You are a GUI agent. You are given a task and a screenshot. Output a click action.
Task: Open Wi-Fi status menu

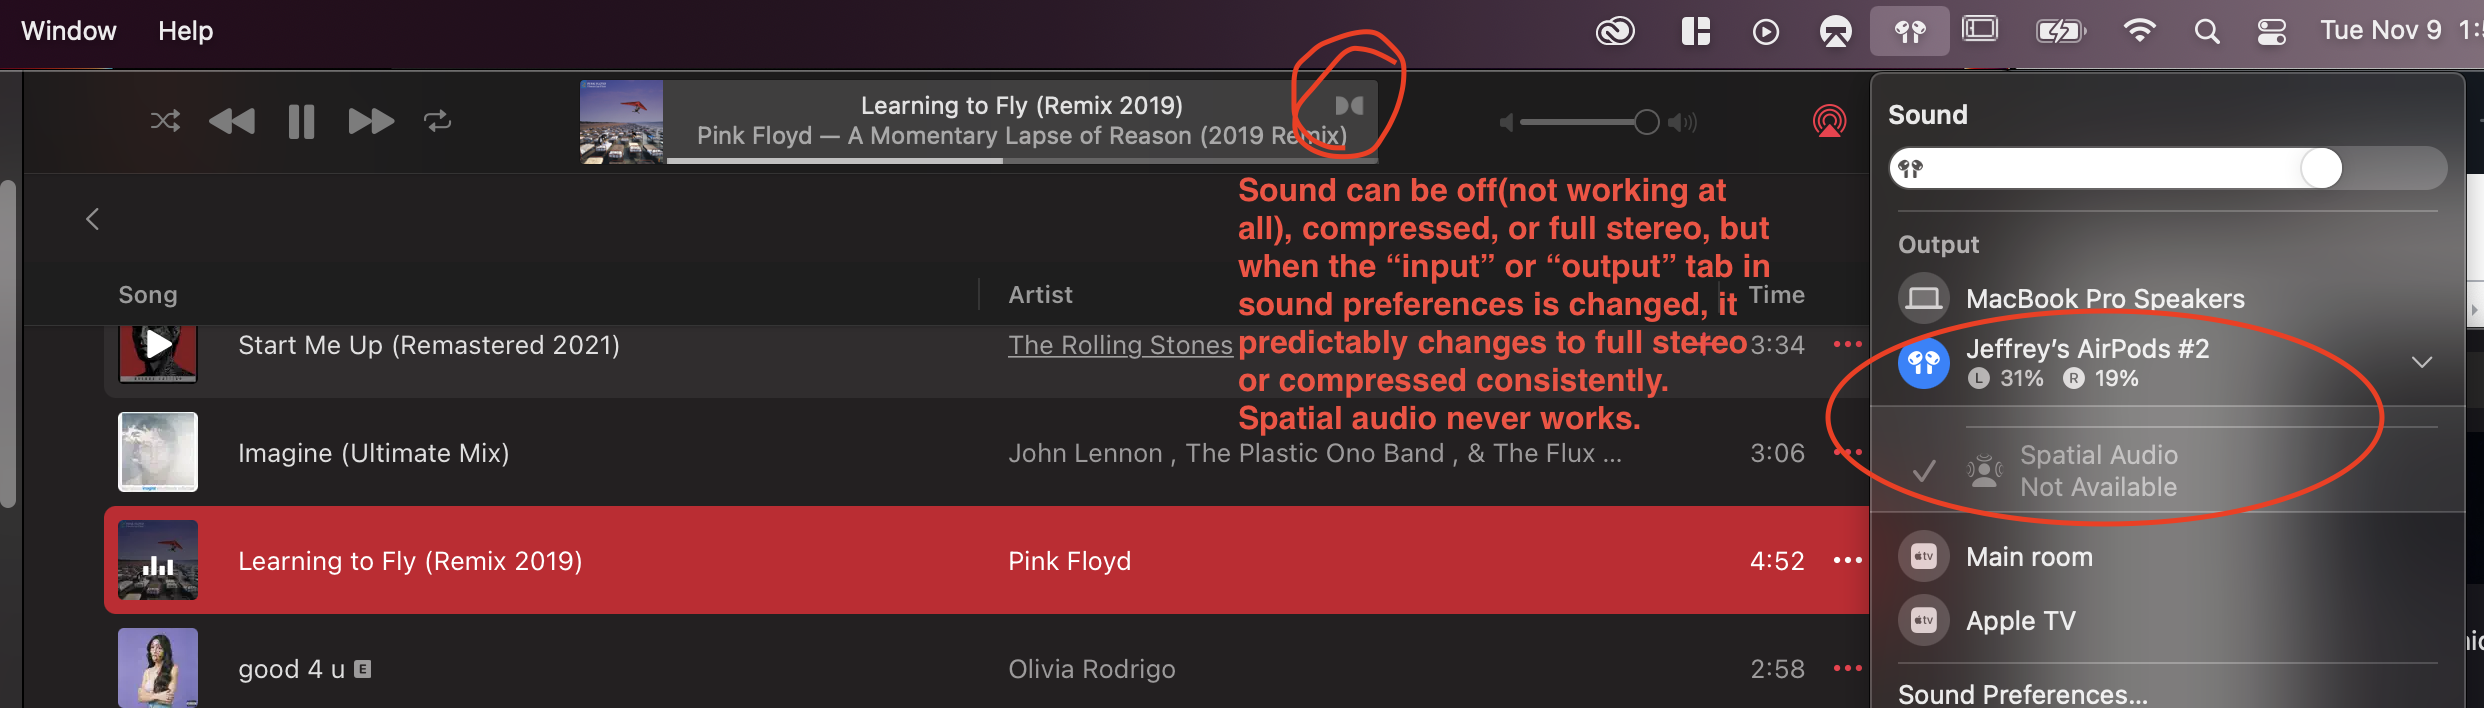click(x=2139, y=32)
